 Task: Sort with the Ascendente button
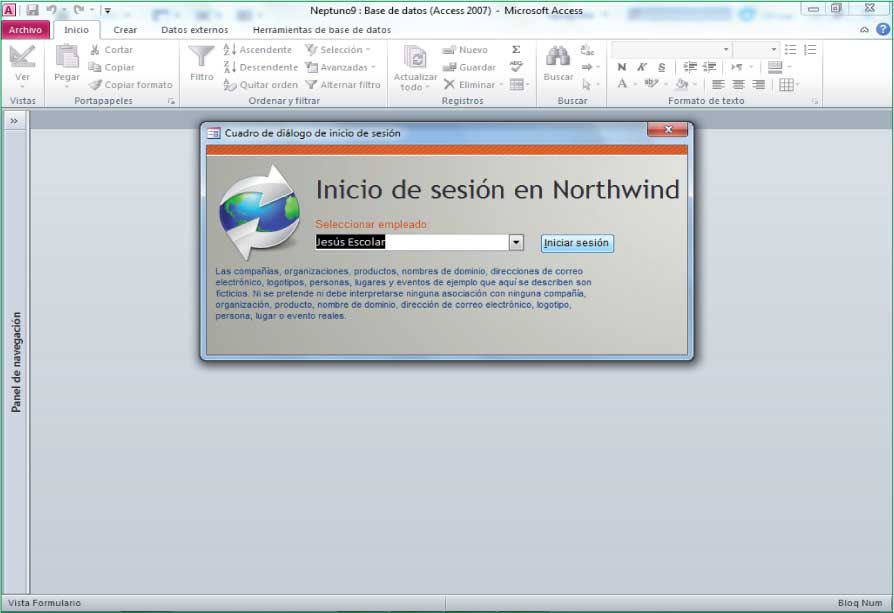[x=258, y=50]
